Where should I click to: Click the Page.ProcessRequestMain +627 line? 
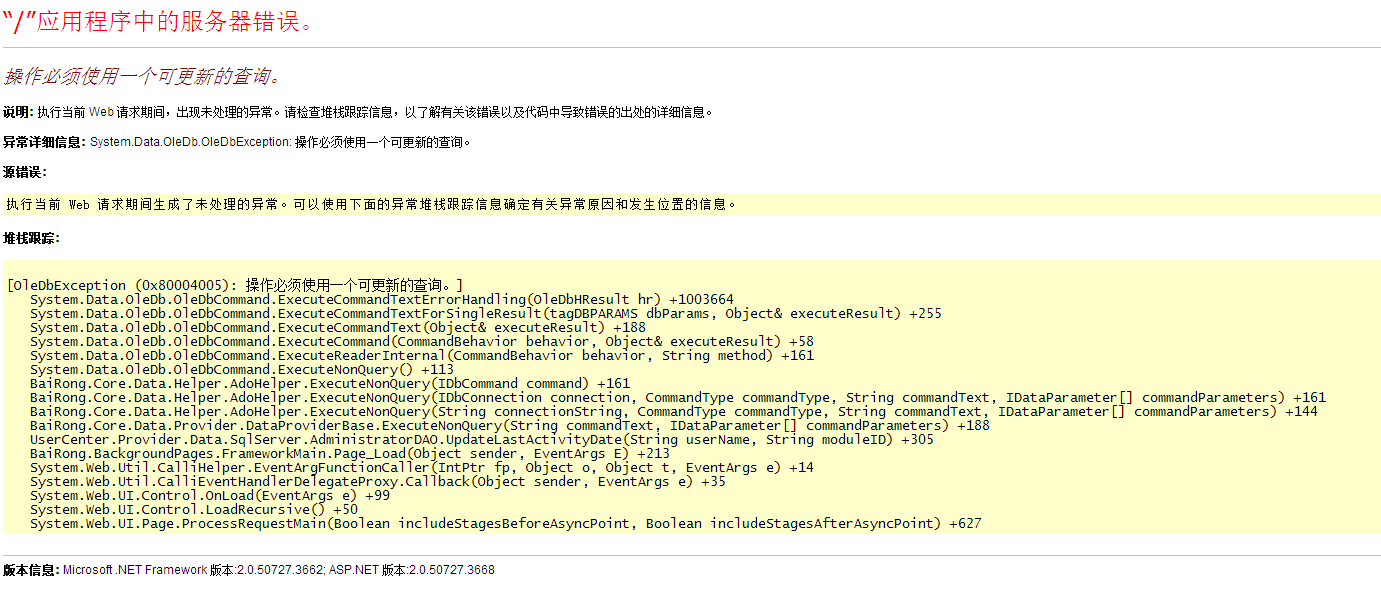coord(506,523)
